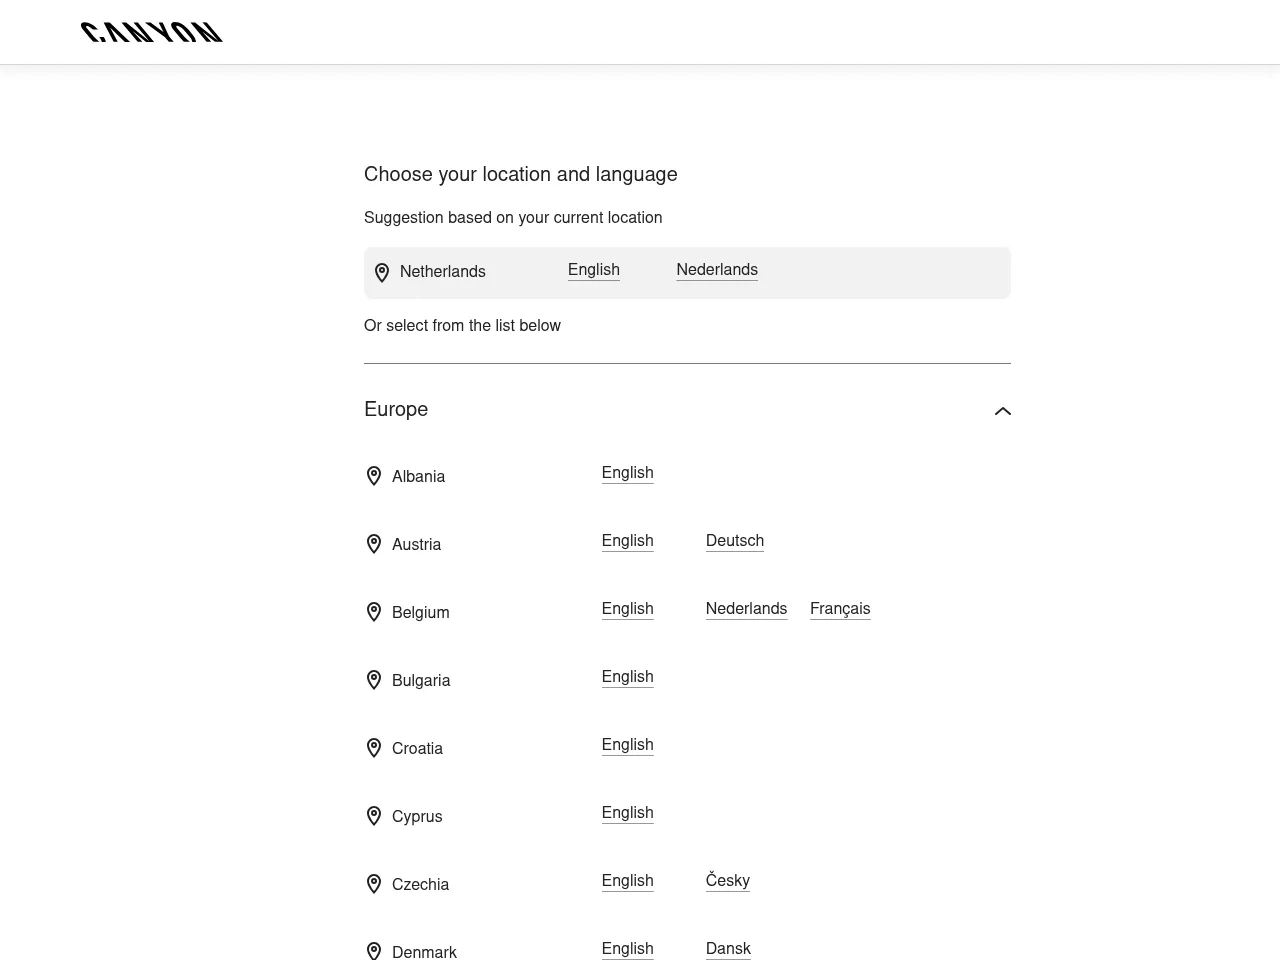1280x960 pixels.
Task: Click the location marker next to Croatia
Action: [374, 748]
